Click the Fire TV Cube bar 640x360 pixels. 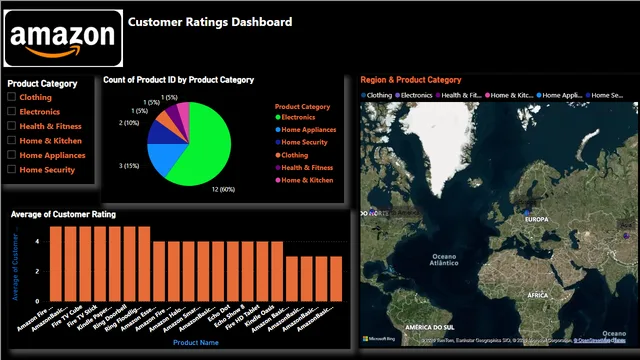85,264
